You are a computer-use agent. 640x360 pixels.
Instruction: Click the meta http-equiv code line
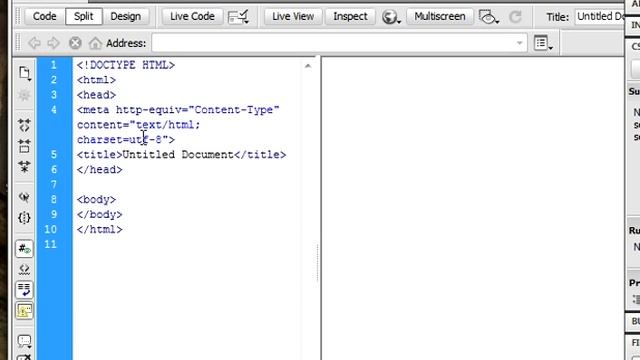click(178, 110)
